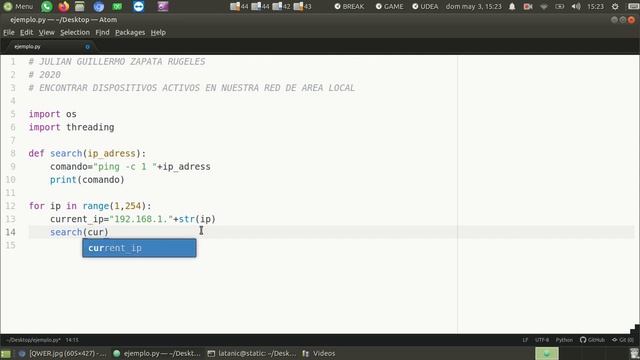Image resolution: width=640 pixels, height=360 pixels.
Task: Click line number 8 in the gutter
Action: click(x=13, y=153)
